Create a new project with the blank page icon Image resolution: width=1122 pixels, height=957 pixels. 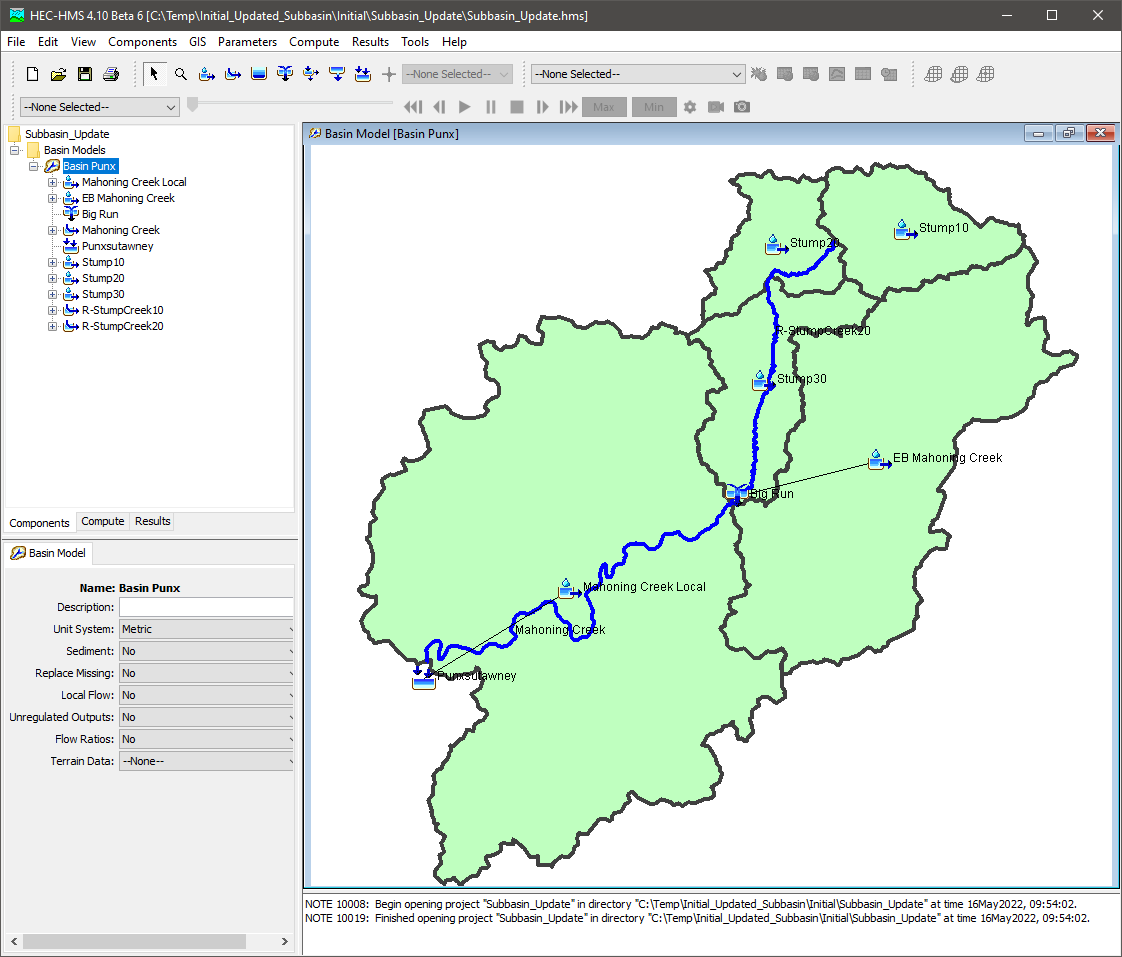click(32, 74)
